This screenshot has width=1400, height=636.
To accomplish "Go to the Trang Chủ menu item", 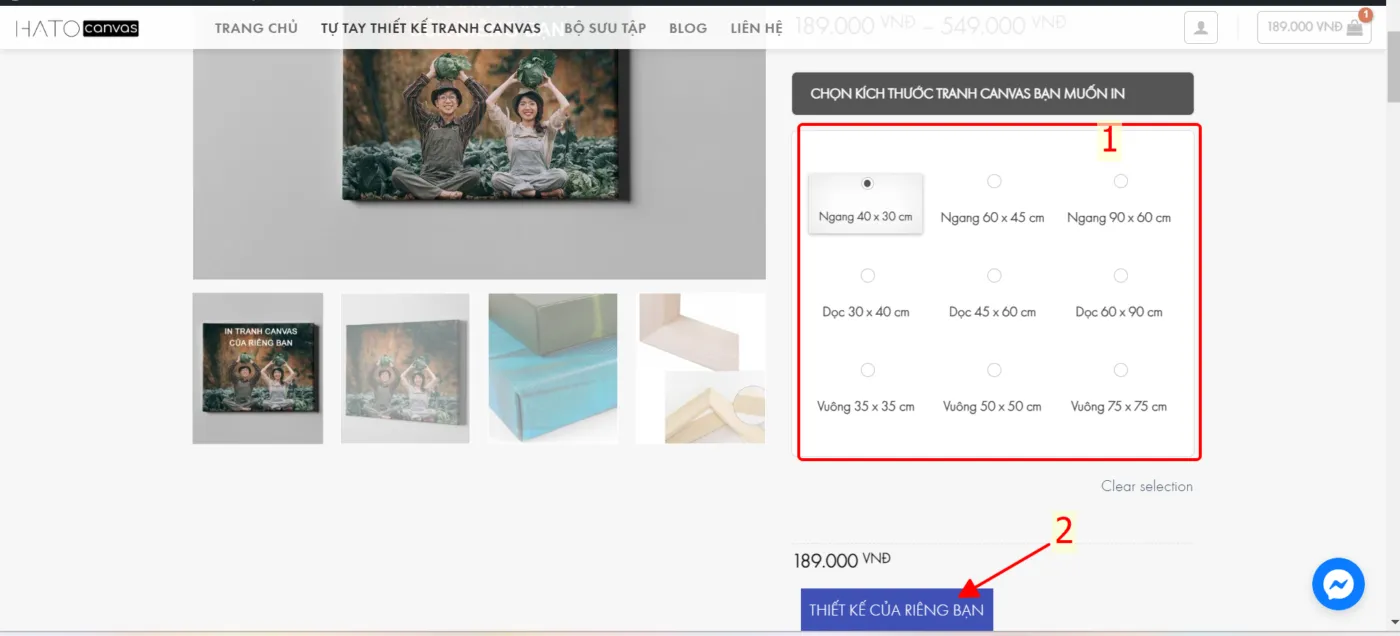I will 256,28.
